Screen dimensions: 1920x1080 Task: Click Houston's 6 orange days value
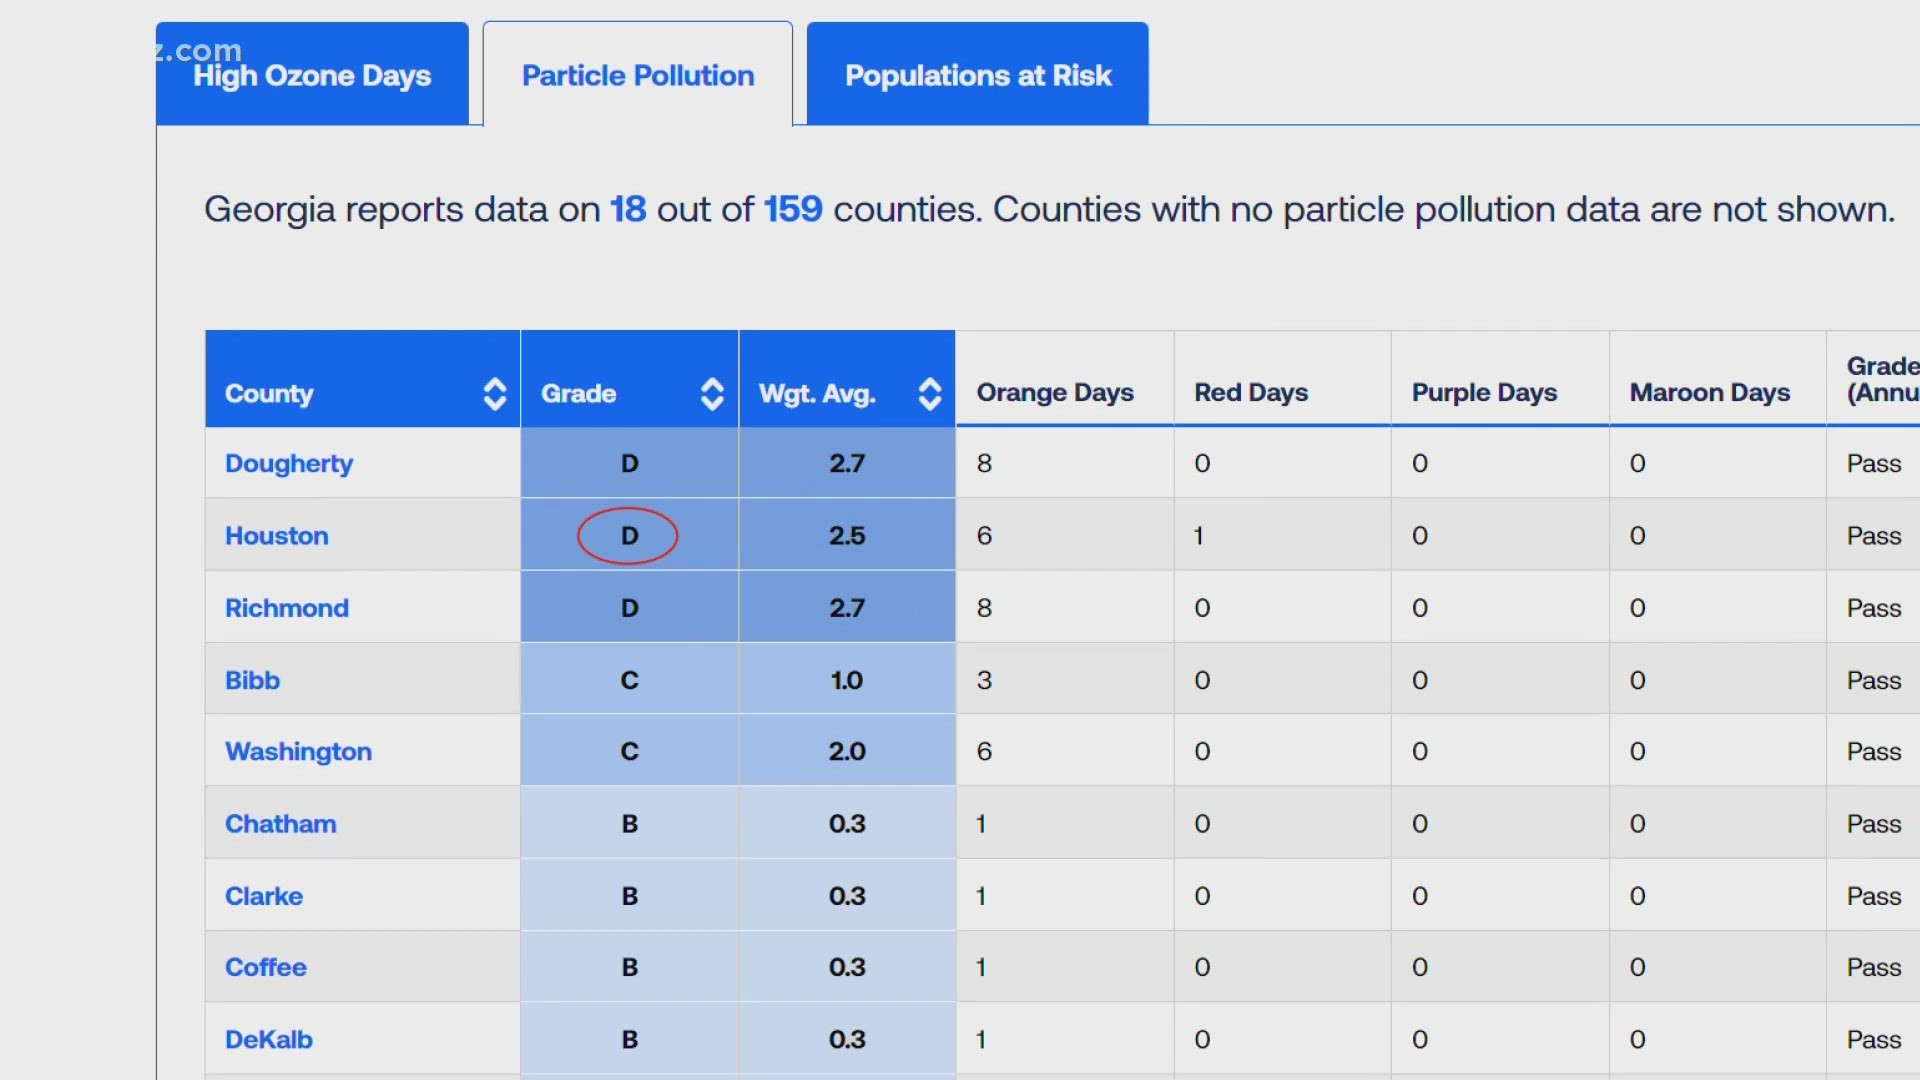(x=985, y=536)
